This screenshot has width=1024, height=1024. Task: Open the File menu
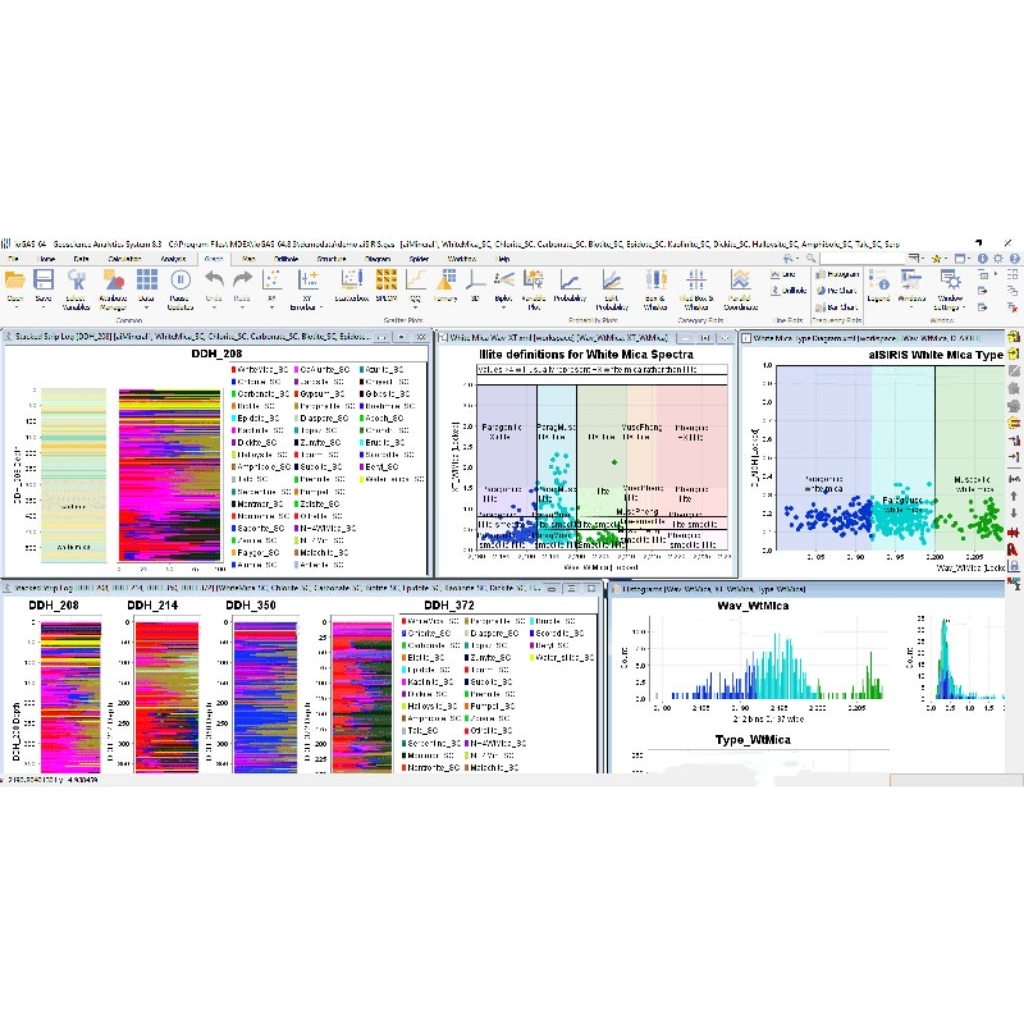[x=13, y=259]
